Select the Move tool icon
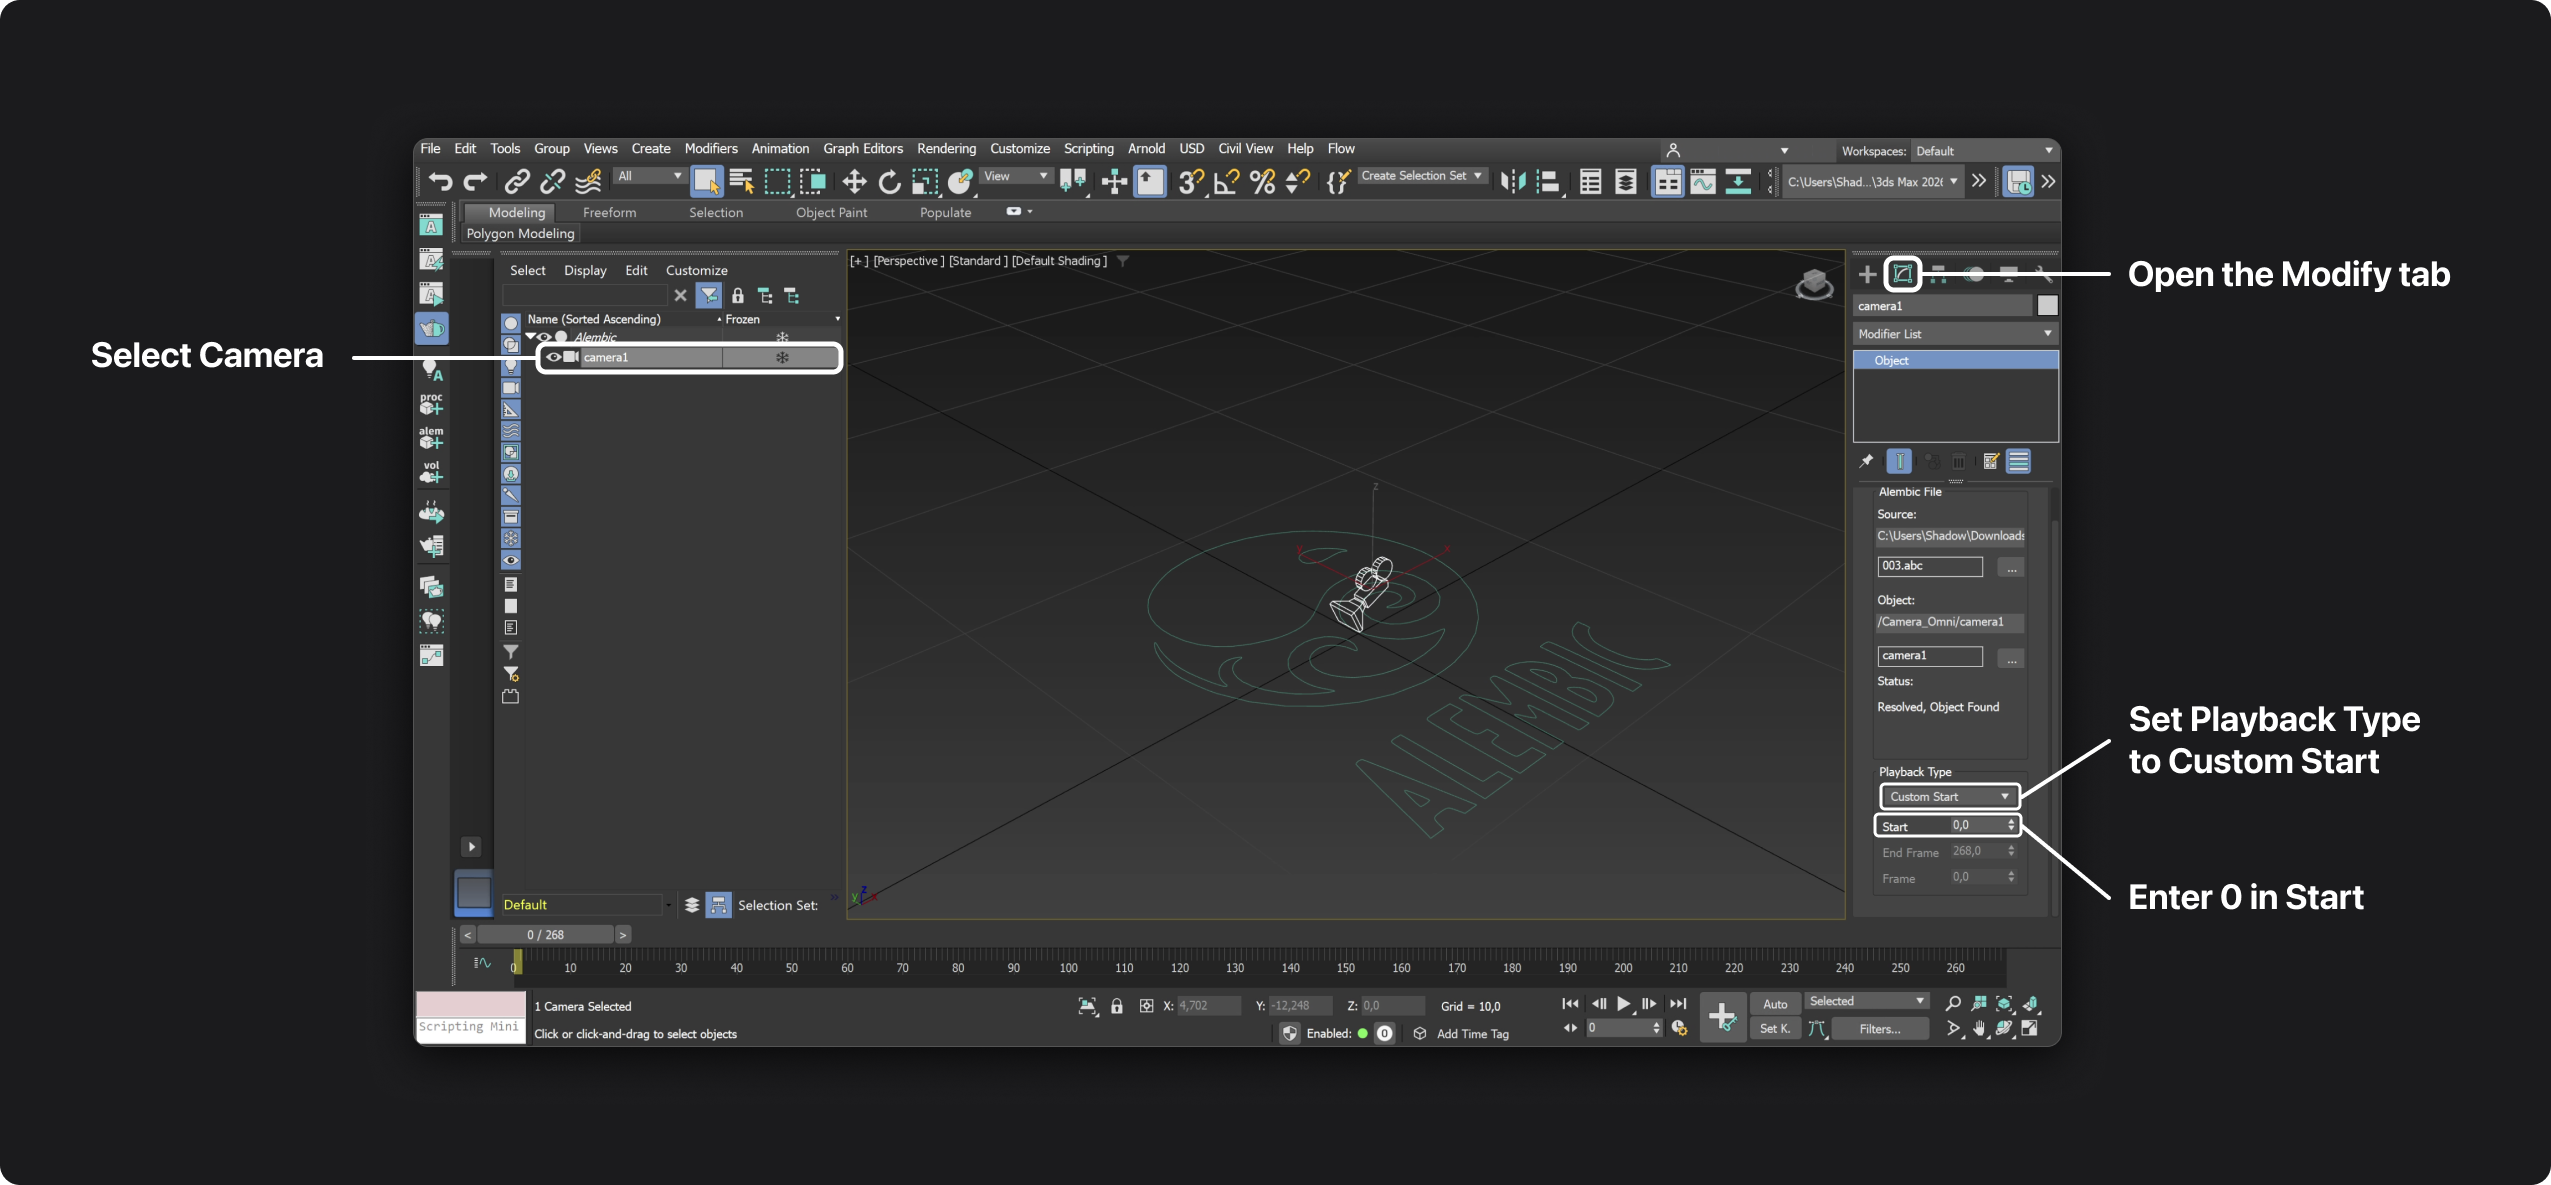Viewport: 2551px width, 1185px height. click(854, 181)
